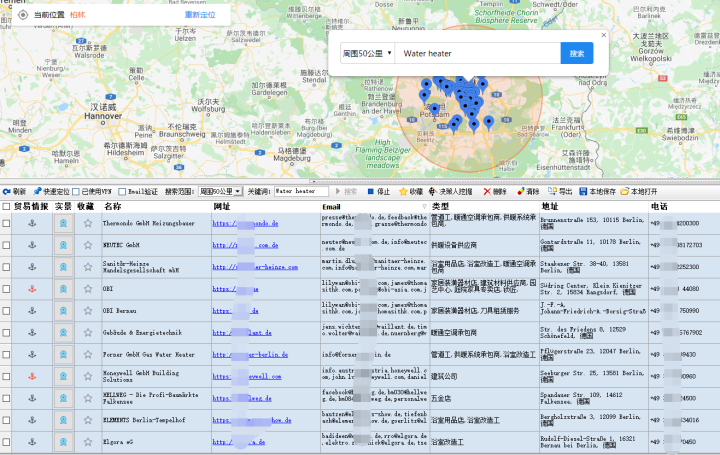
Task: Click anchor icon in Thermondo GmbH row
Action: pos(32,223)
